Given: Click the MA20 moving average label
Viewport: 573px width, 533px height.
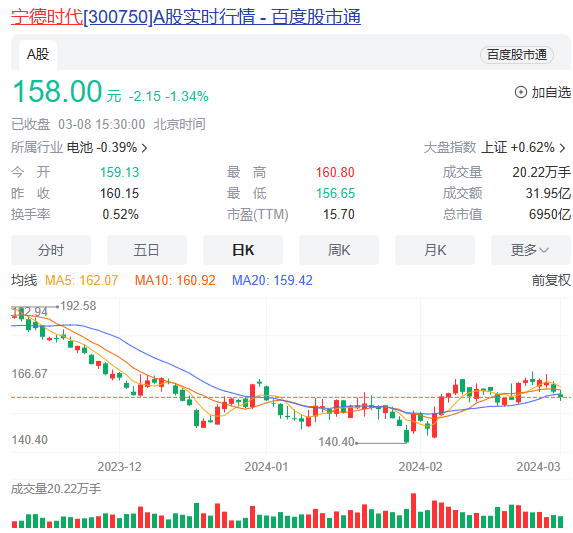Looking at the screenshot, I should [x=272, y=280].
